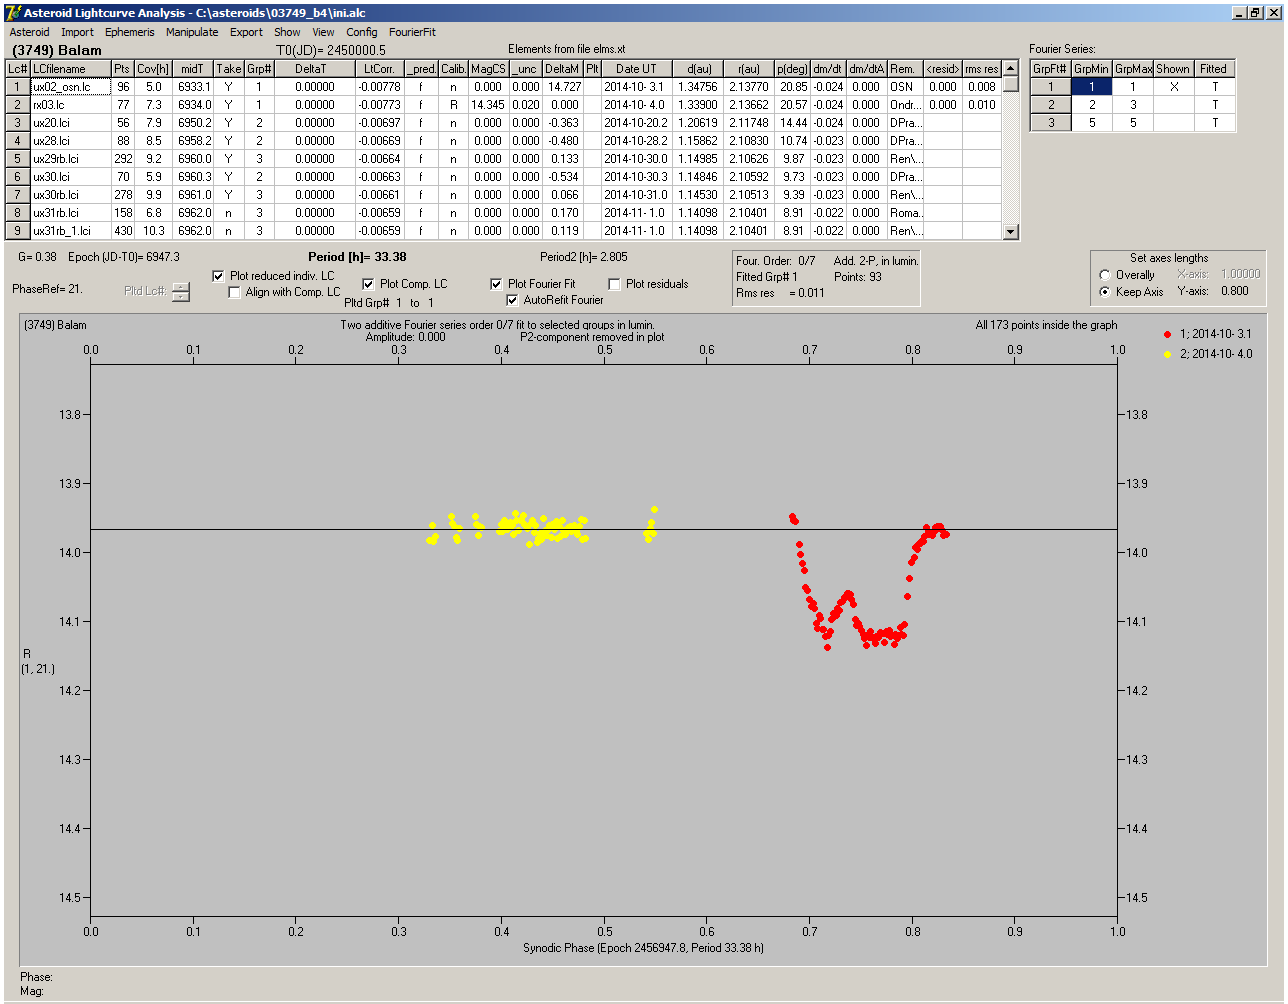Viewport: 1288px width, 1004px height.
Task: Open the Import menu
Action: (x=77, y=32)
